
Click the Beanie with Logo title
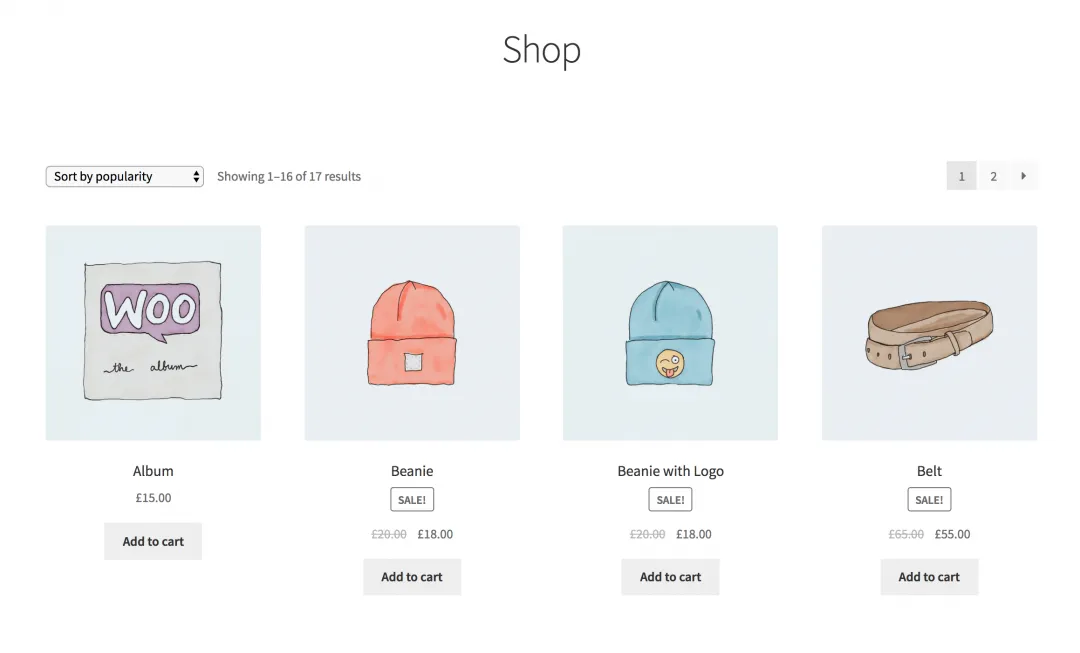670,471
